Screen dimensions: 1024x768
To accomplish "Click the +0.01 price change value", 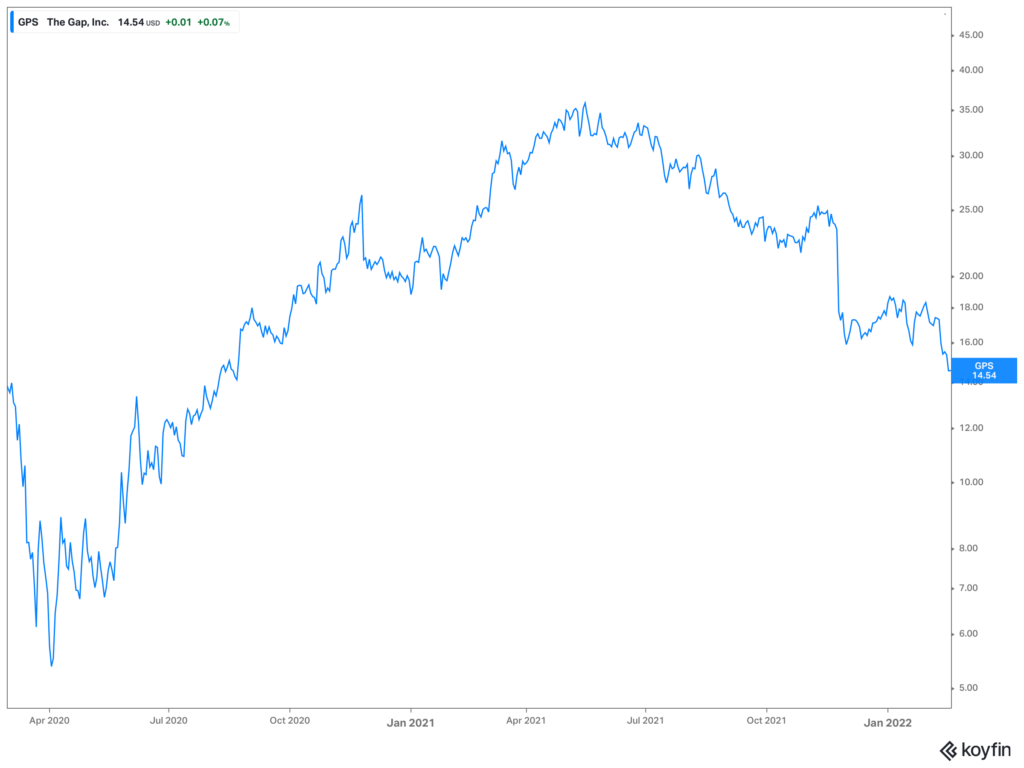I will point(178,22).
